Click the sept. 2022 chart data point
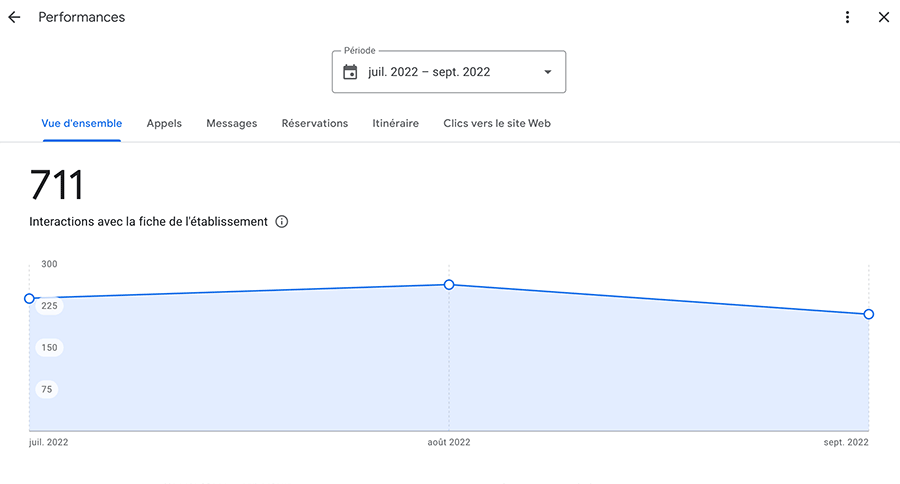Viewport: 900px width, 484px height. pos(868,314)
